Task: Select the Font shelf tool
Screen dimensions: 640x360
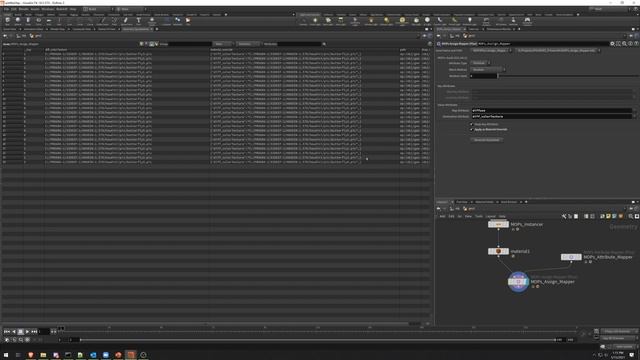Action: (x=138, y=21)
